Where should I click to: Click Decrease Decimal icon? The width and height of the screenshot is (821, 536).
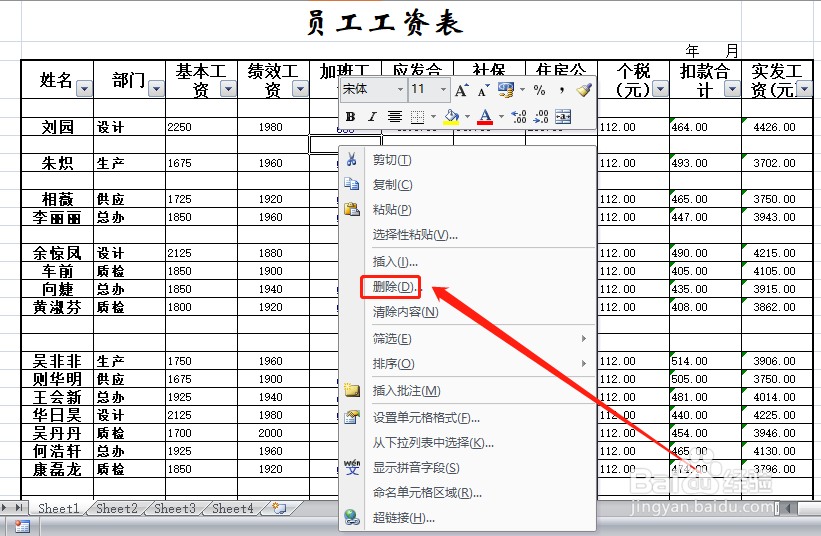click(x=540, y=117)
